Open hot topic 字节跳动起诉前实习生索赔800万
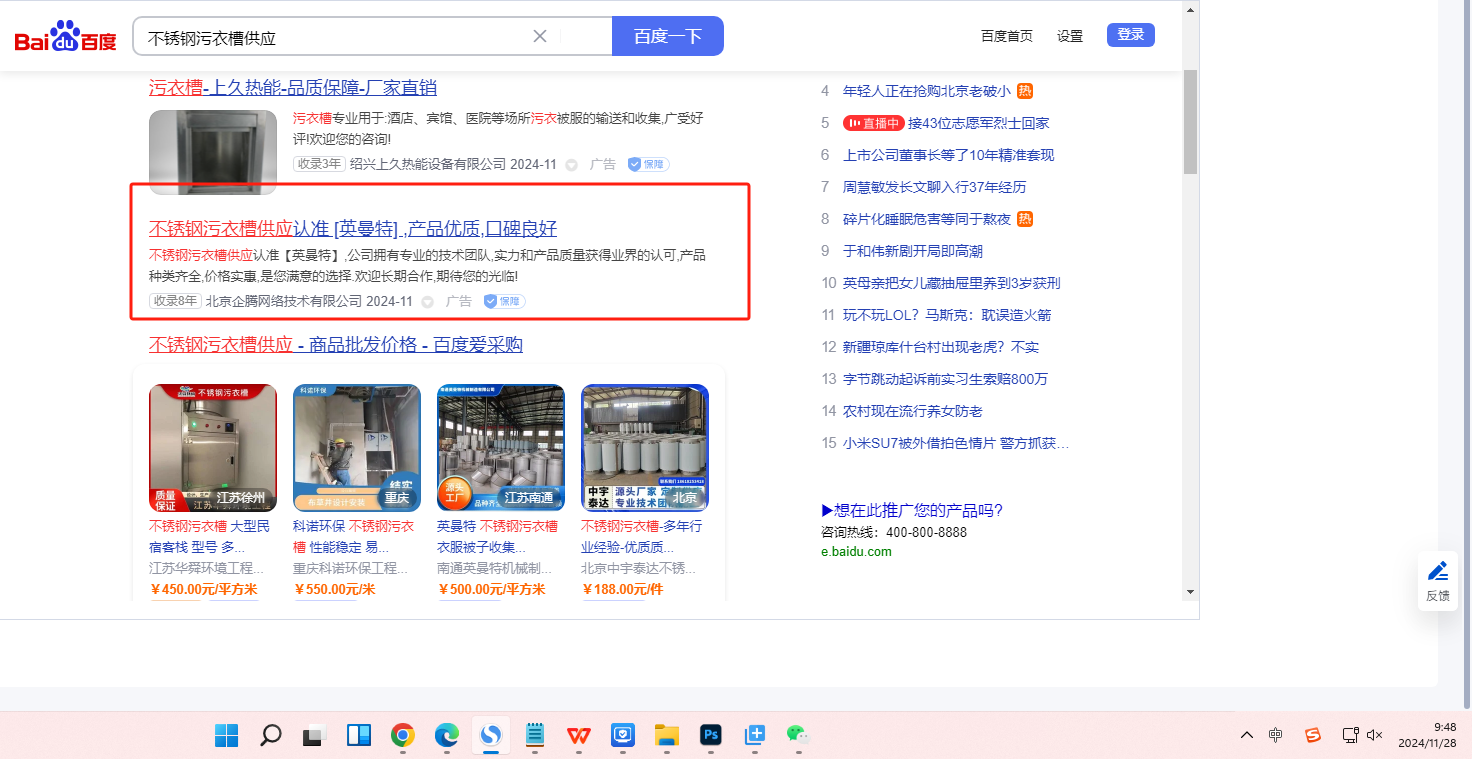This screenshot has width=1472, height=759. click(x=946, y=379)
